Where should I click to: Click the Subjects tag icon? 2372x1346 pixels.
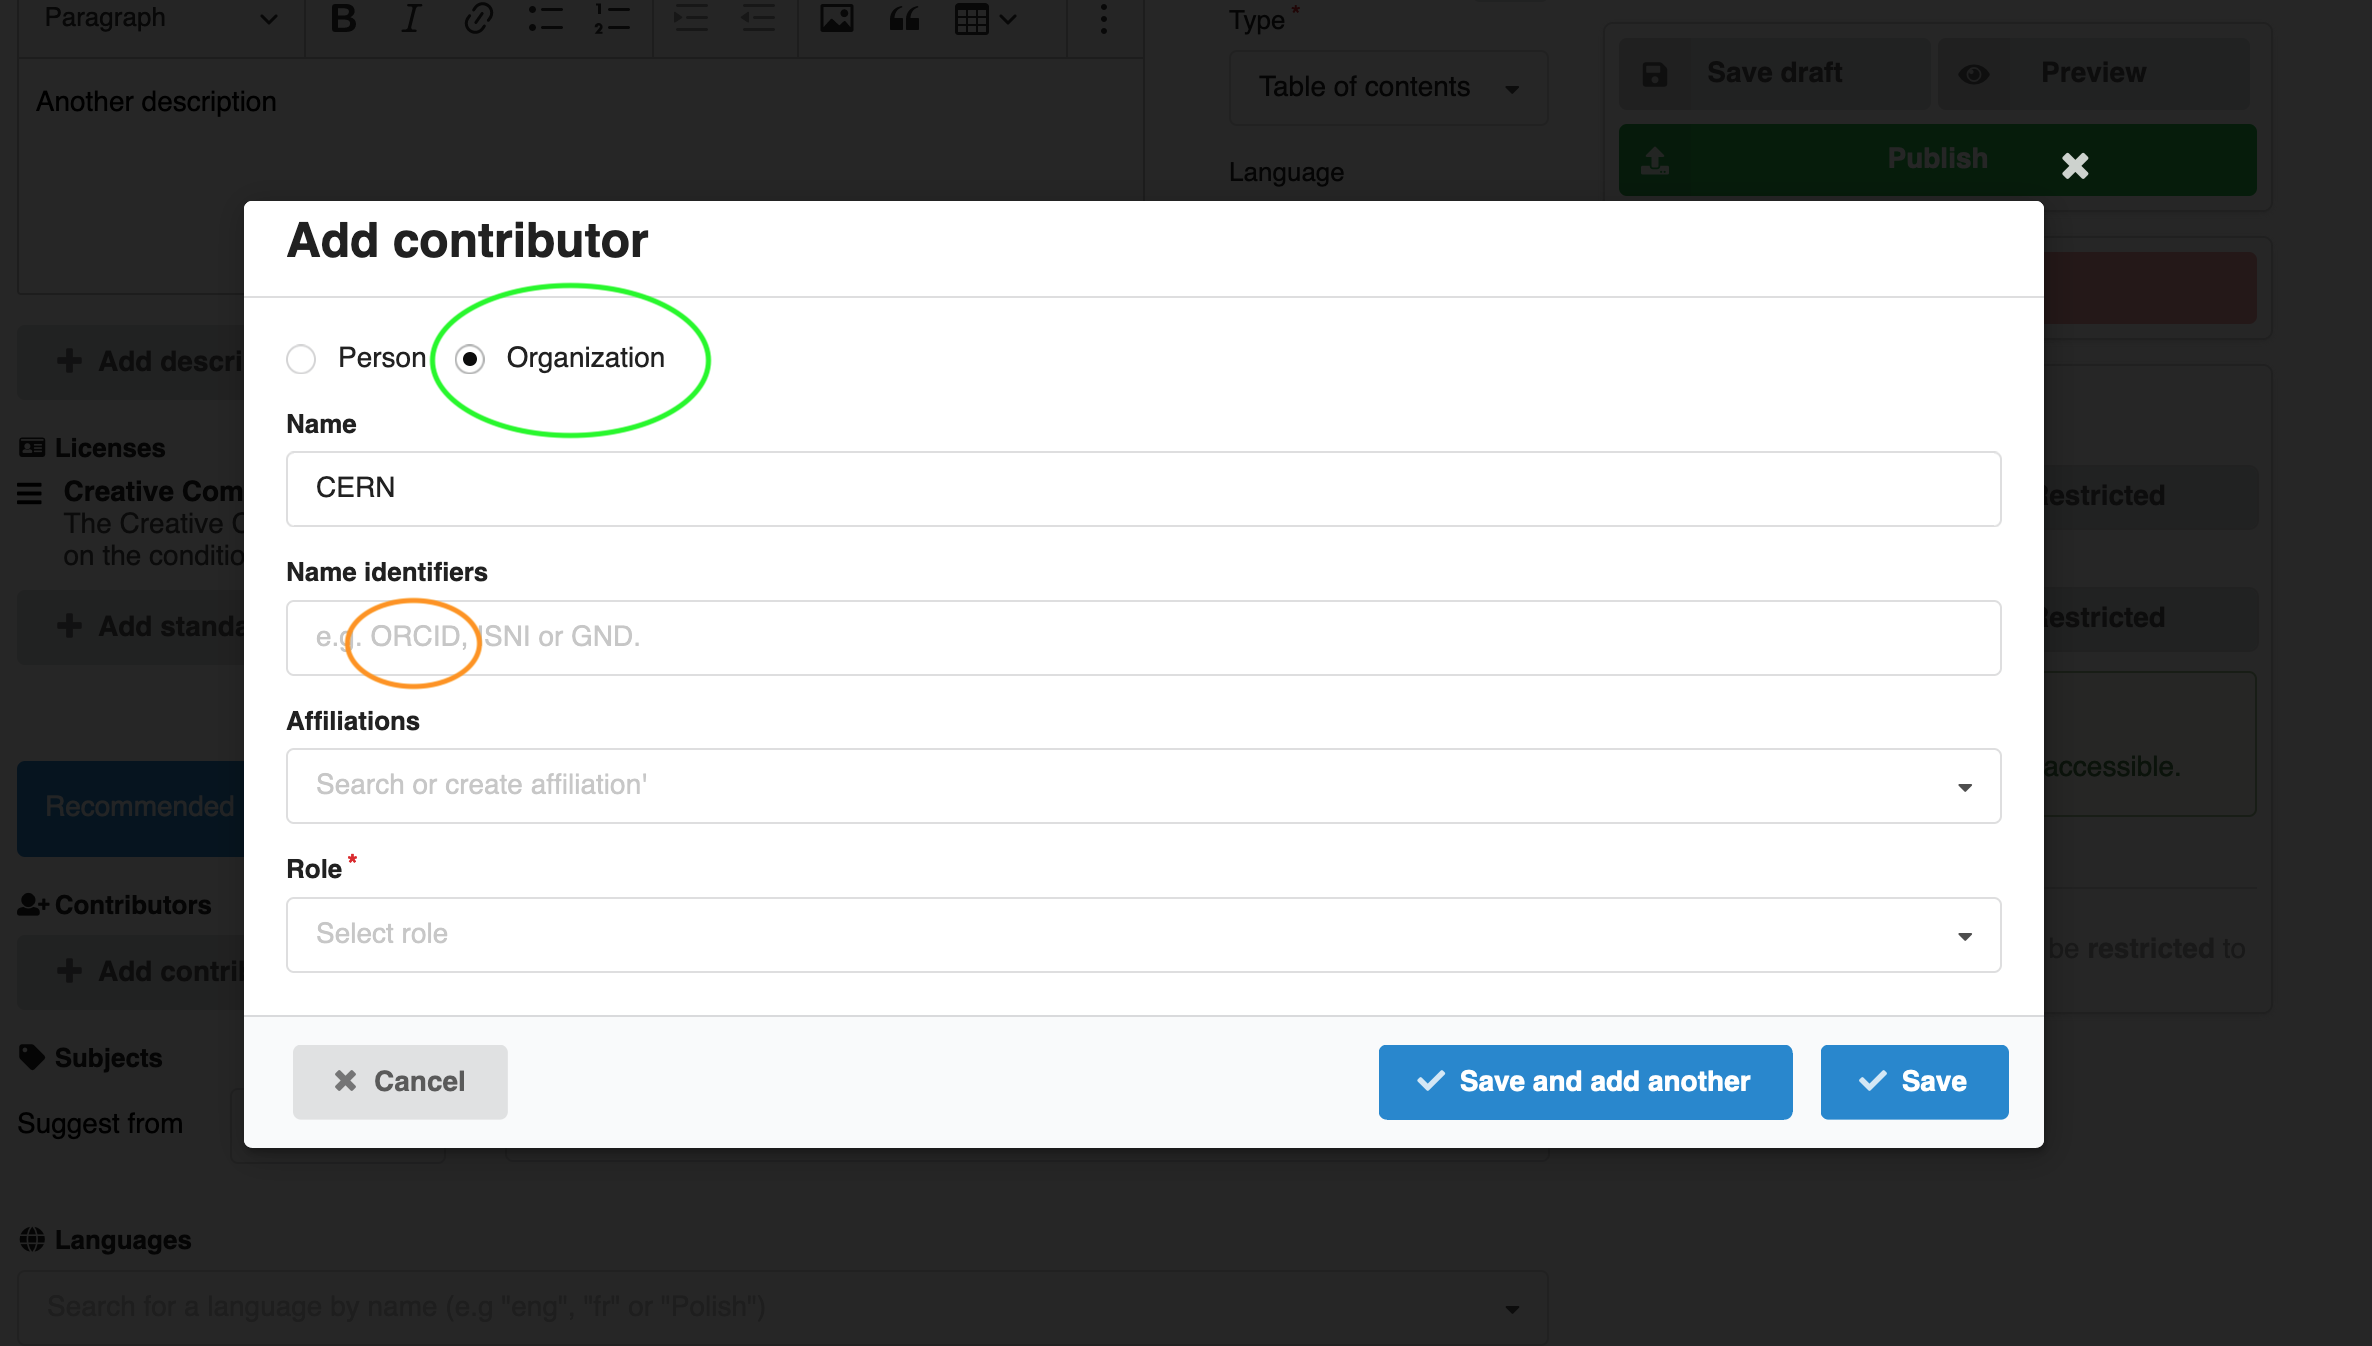tap(30, 1057)
